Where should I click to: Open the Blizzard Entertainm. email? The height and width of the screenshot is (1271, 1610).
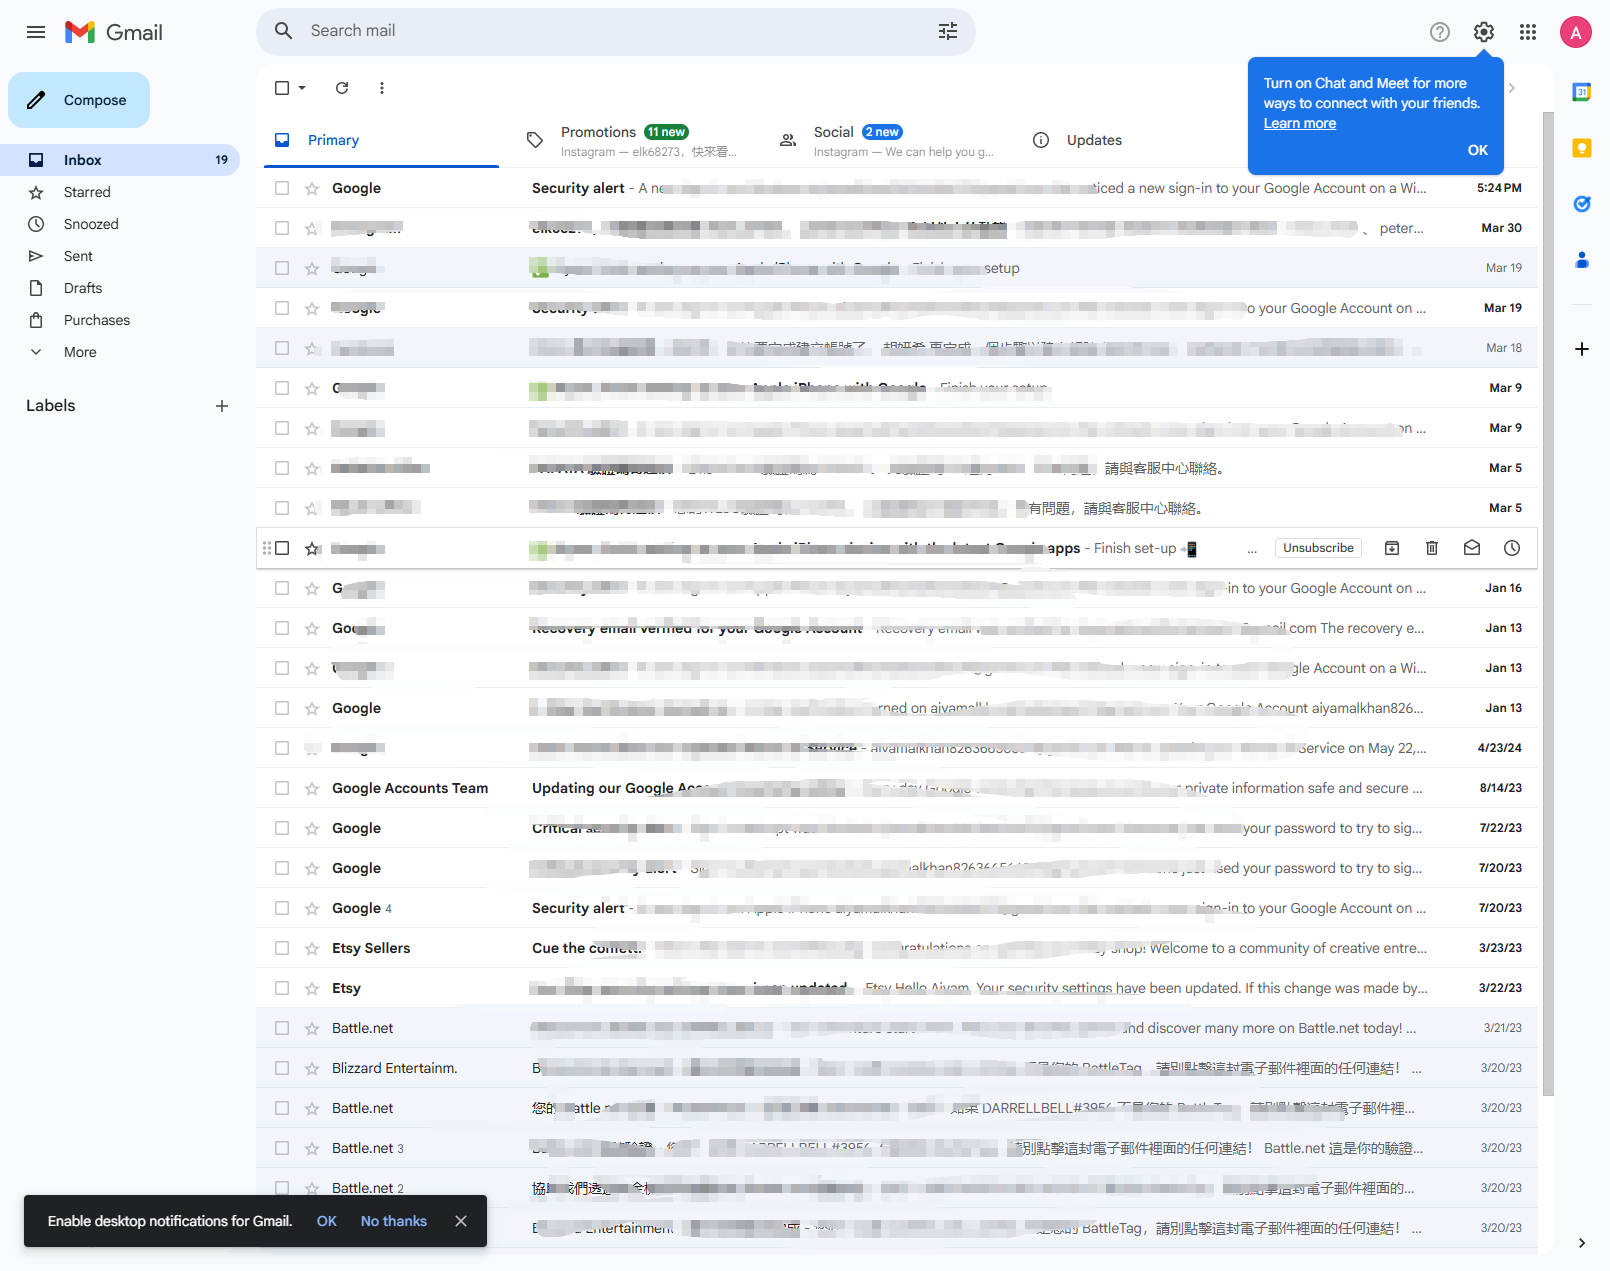coord(897,1068)
